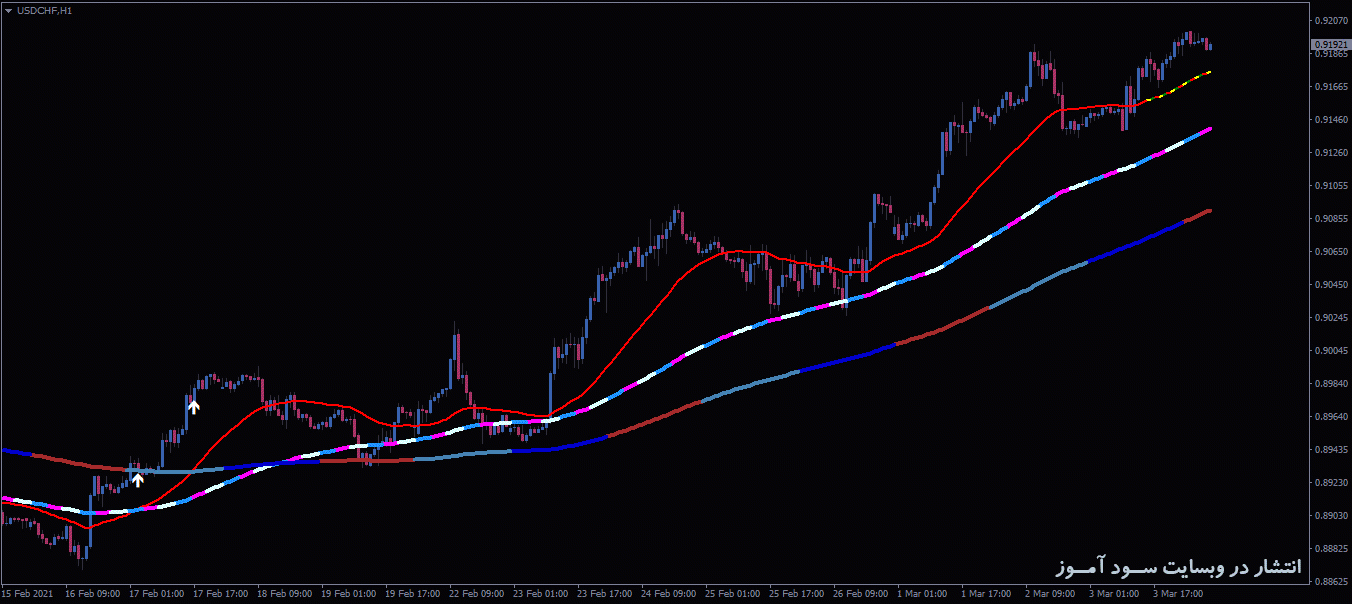Click the 23 Feb 01:00 time label
This screenshot has width=1352, height=604.
541,594
